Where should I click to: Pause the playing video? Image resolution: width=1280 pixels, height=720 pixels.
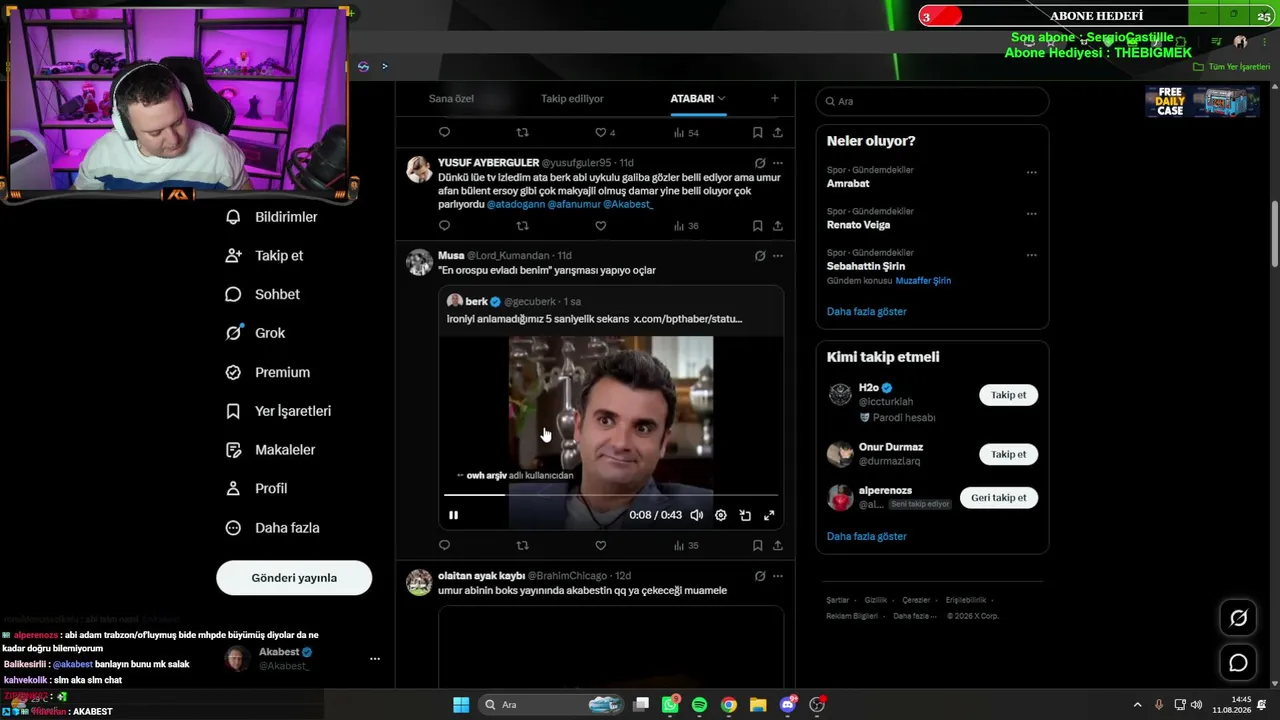click(x=453, y=515)
